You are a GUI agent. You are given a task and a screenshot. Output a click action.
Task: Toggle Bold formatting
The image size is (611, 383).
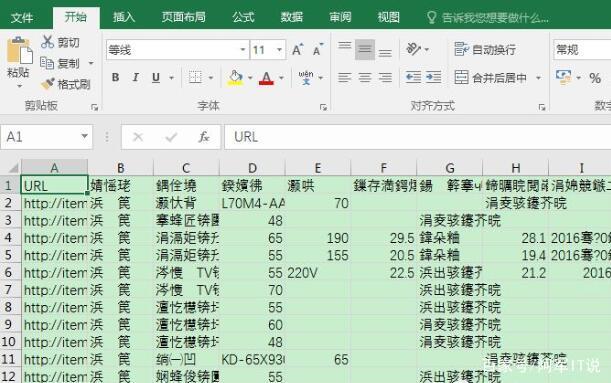pyautogui.click(x=115, y=78)
